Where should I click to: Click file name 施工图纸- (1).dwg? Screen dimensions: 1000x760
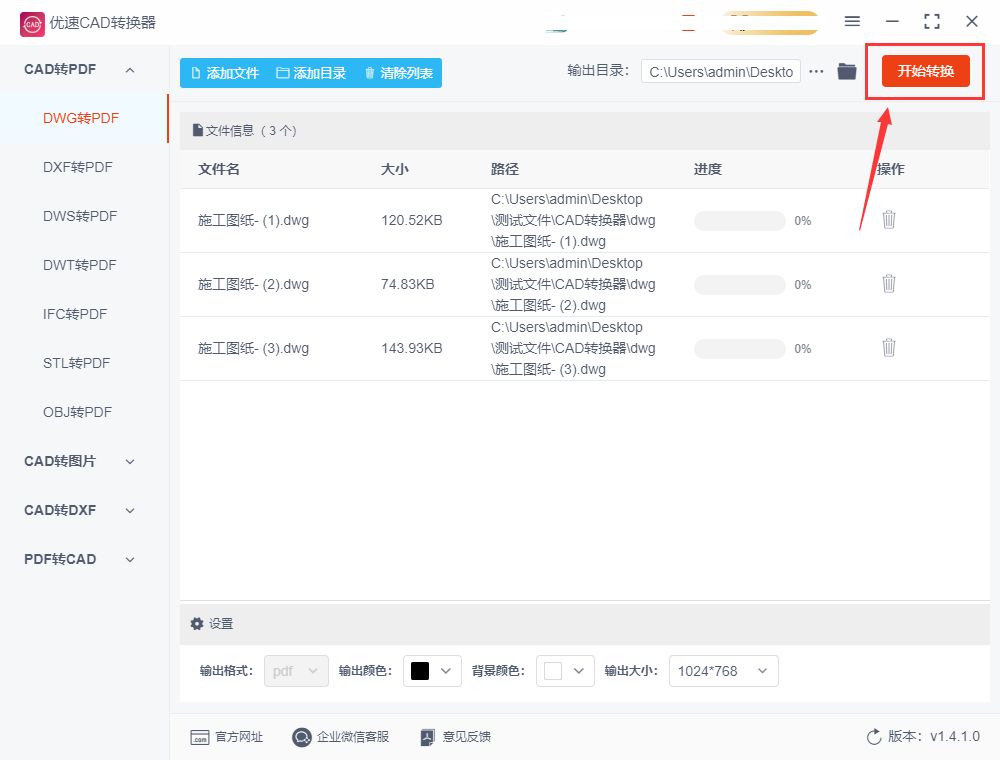[253, 221]
